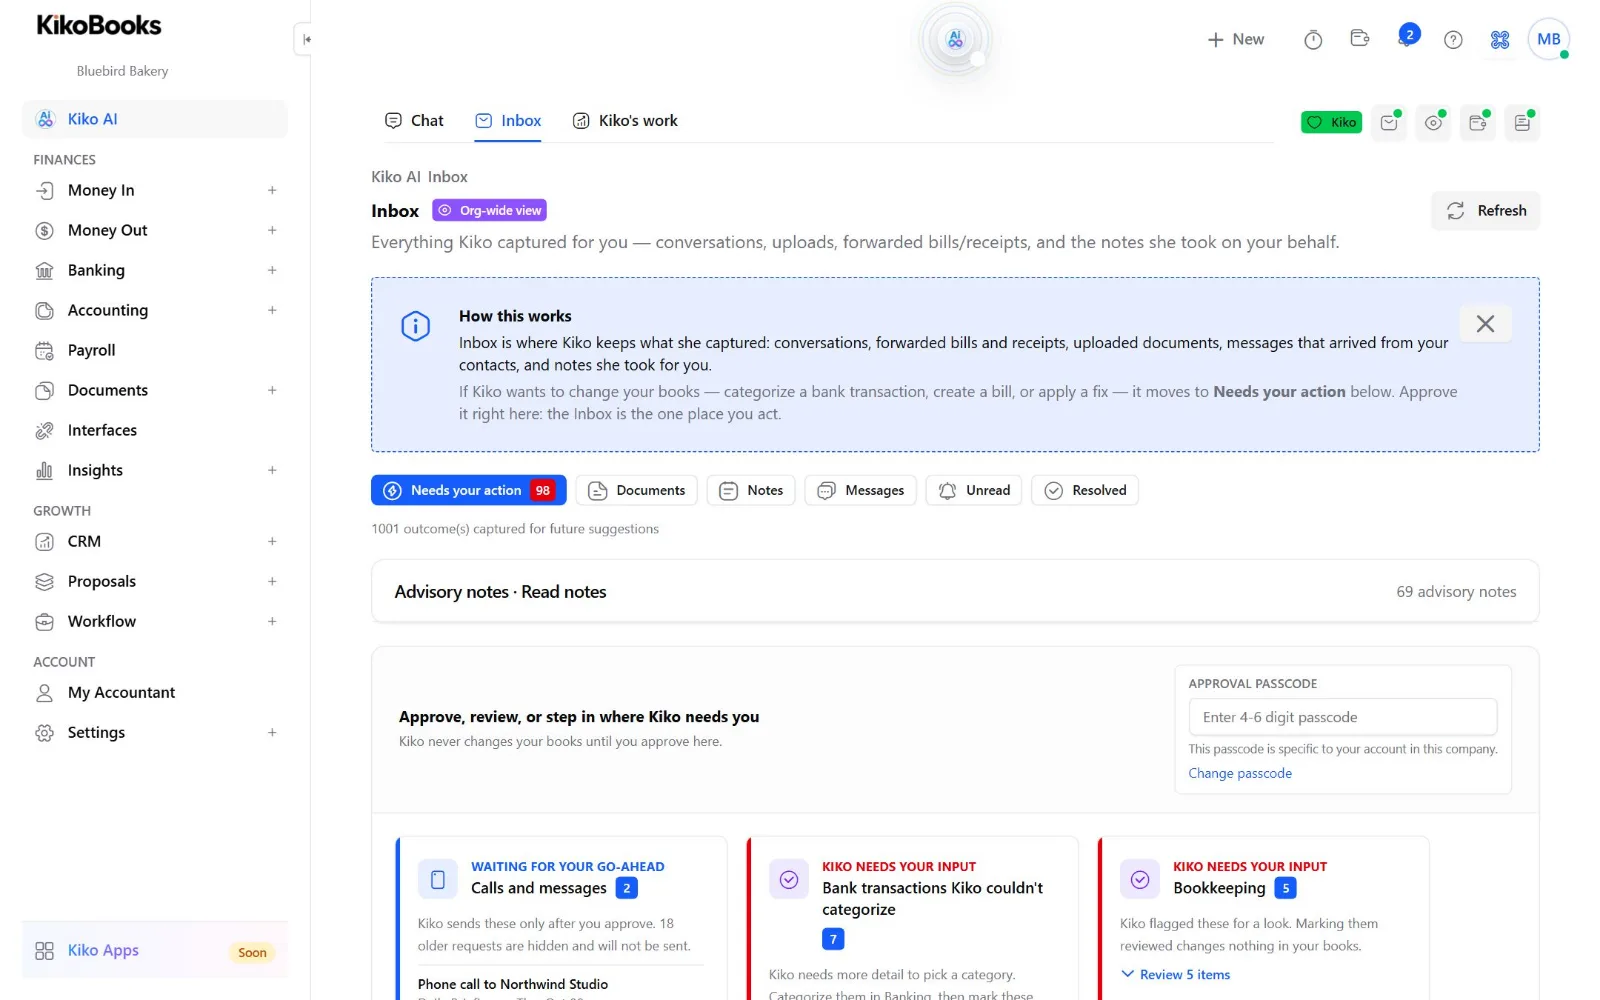Viewport: 1600px width, 1000px height.
Task: Select Unread filter chip
Action: coord(974,490)
